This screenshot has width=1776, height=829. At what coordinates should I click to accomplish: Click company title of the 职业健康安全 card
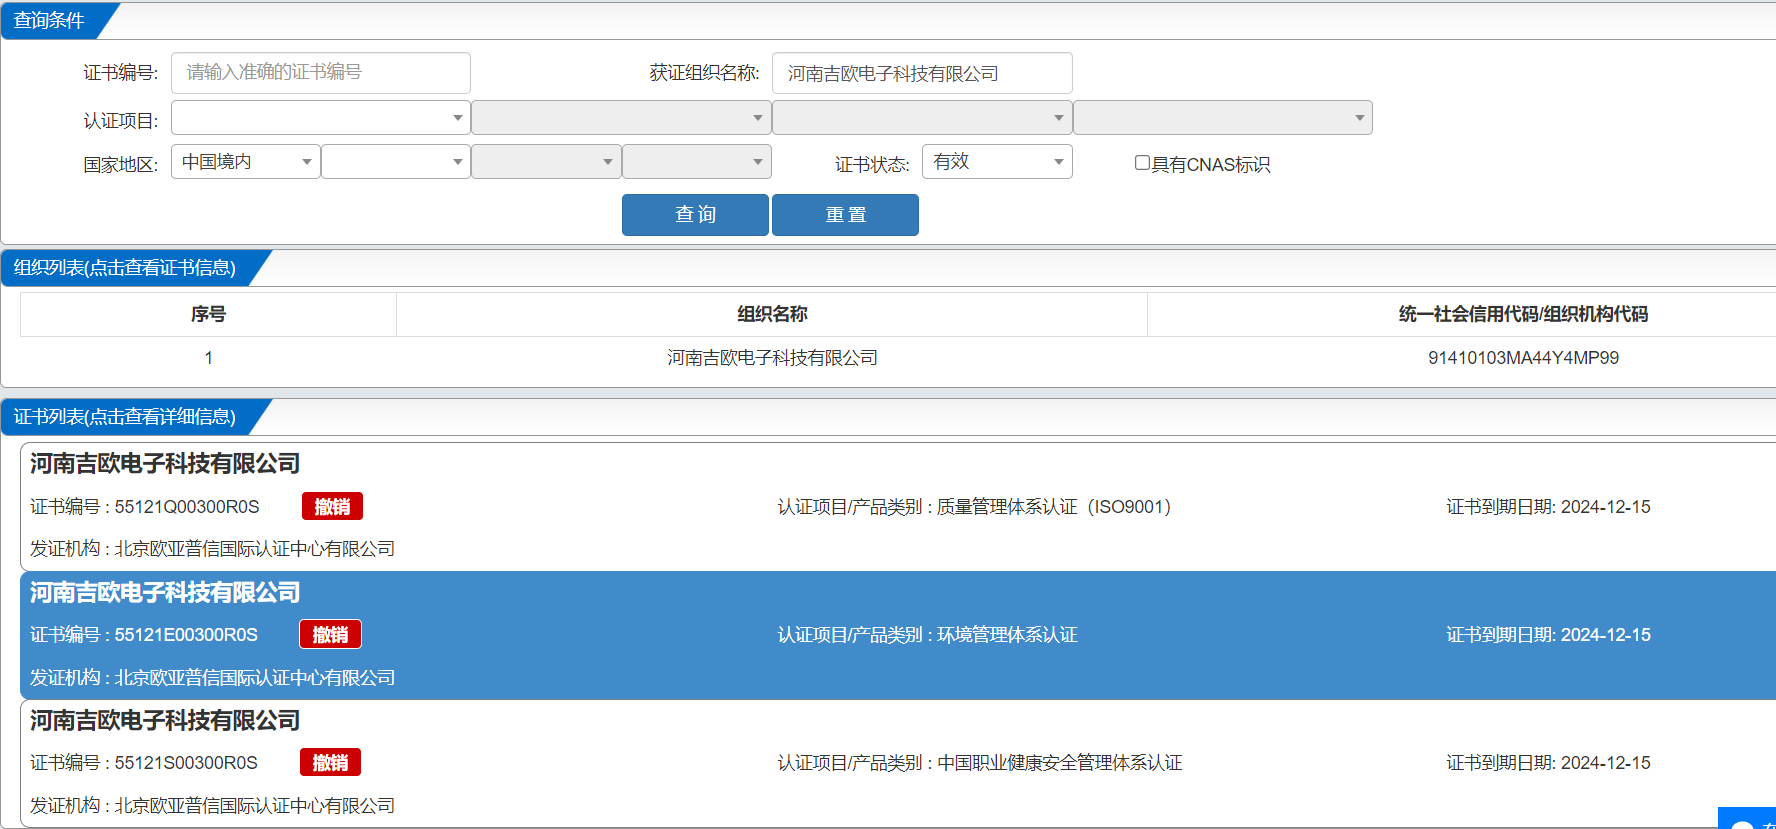click(165, 721)
